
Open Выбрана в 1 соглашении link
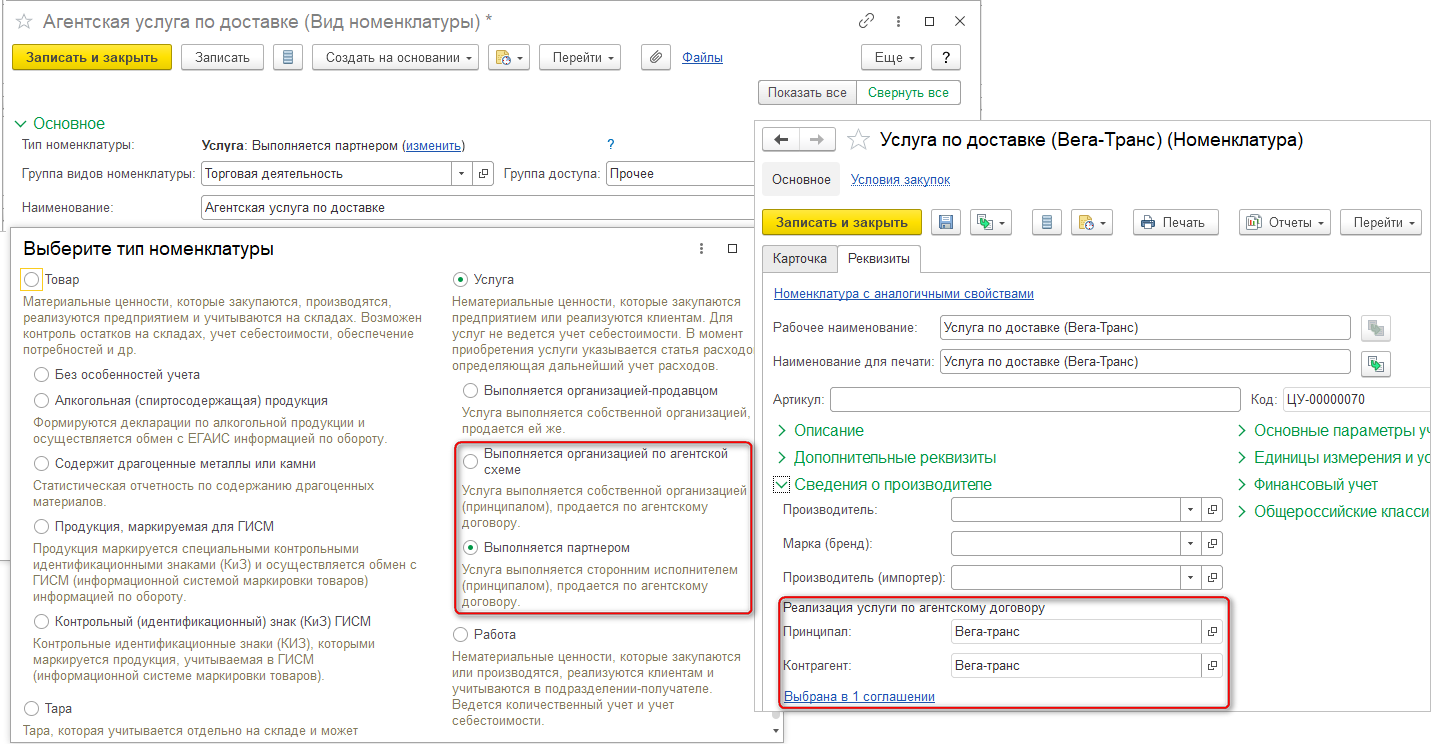859,697
